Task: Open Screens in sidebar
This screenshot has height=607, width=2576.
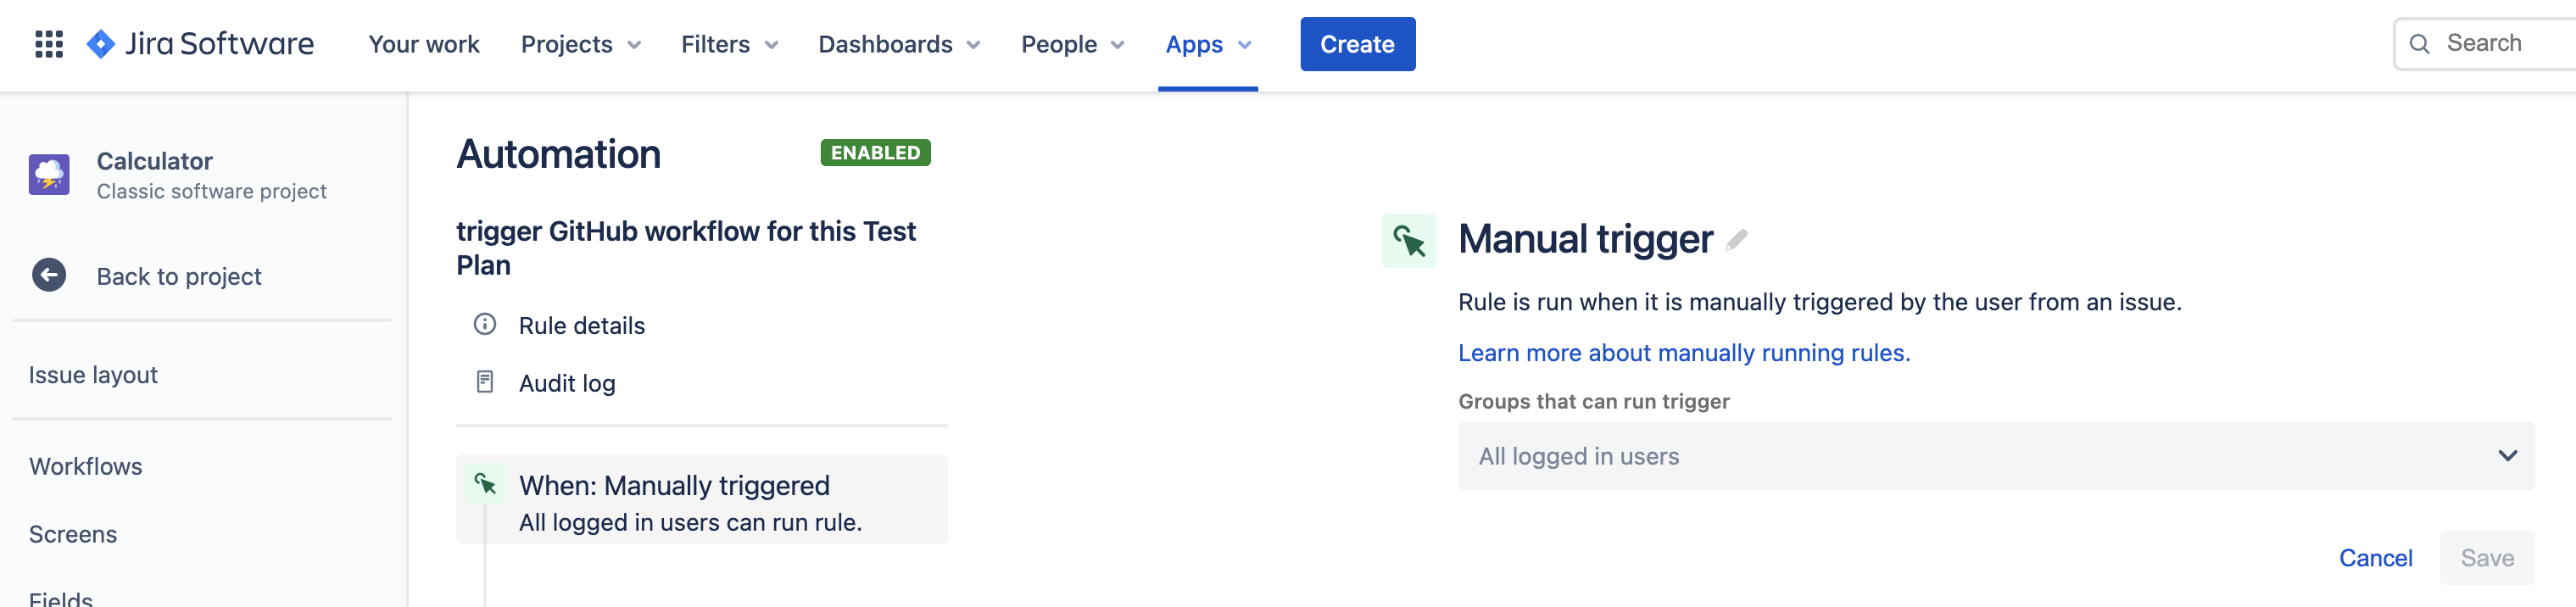Action: click(73, 534)
